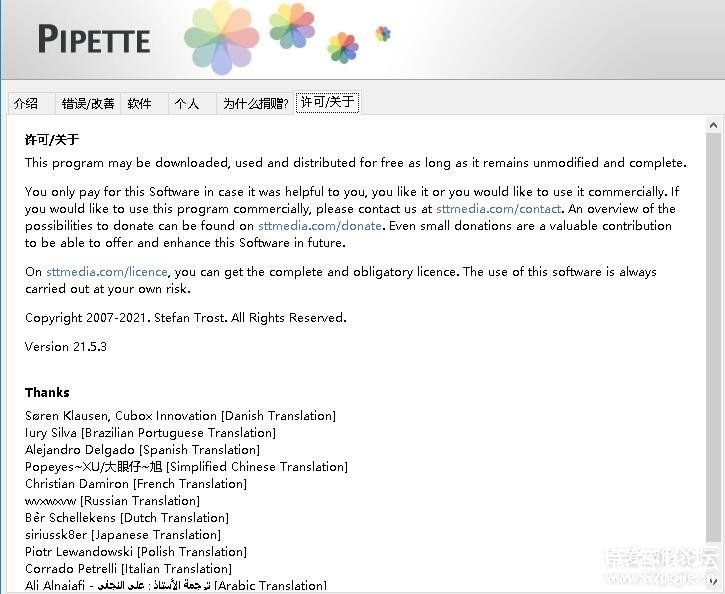Click the large pastel flower logo
The height and width of the screenshot is (594, 725).
(x=221, y=38)
